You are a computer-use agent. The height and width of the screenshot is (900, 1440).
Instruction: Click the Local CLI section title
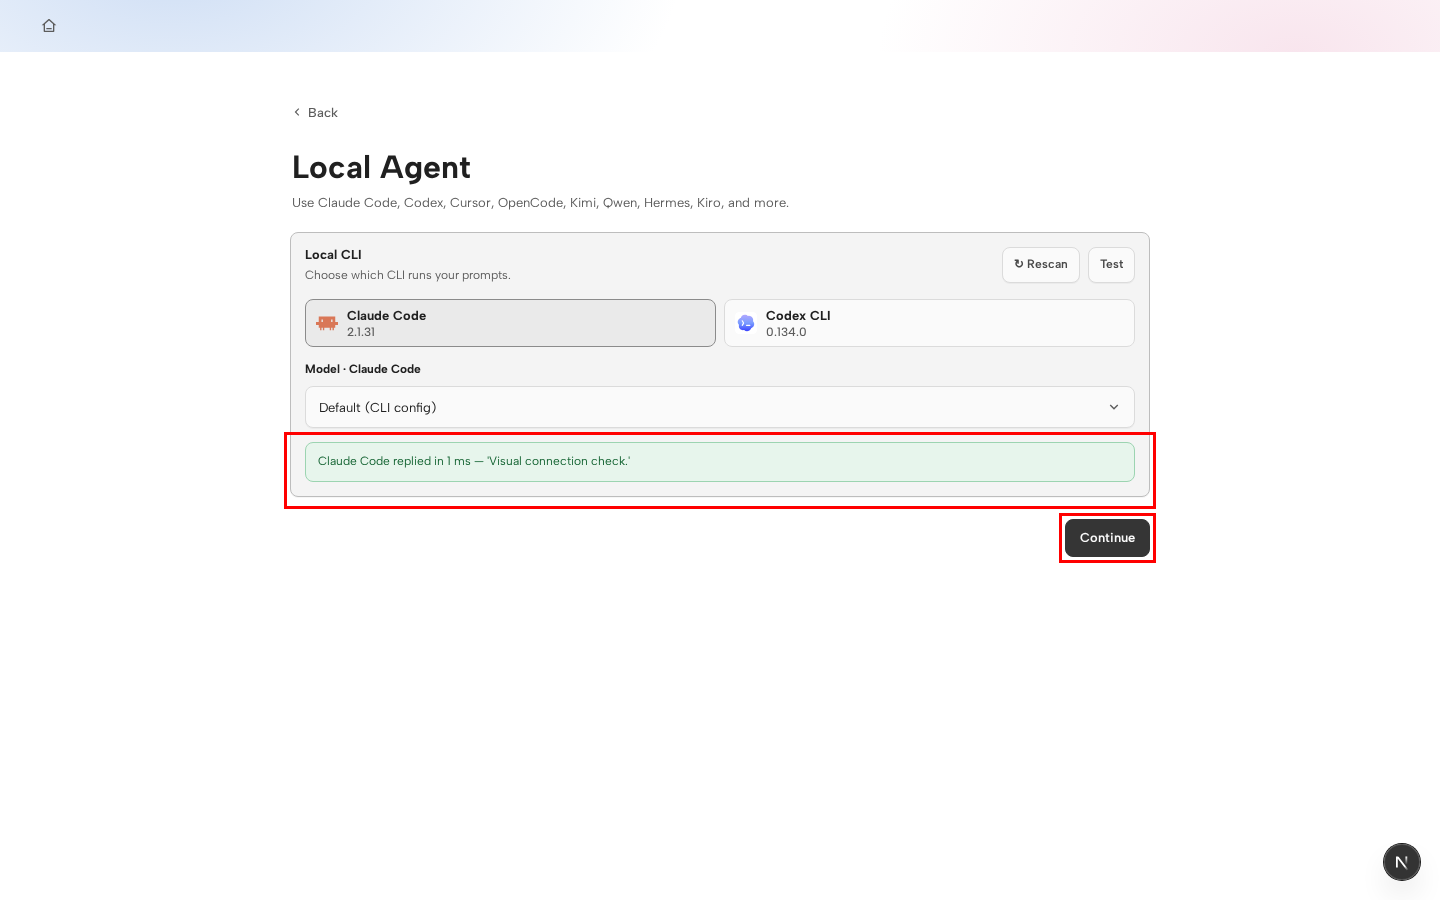(333, 255)
